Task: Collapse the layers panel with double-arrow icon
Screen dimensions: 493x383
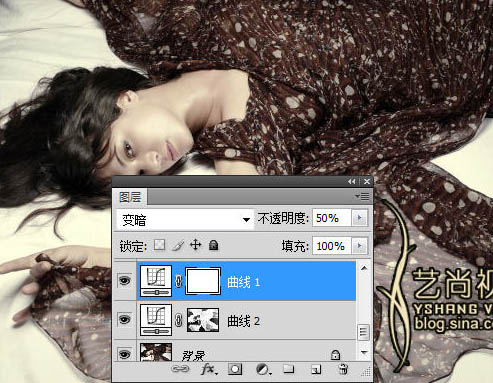Action: point(352,181)
